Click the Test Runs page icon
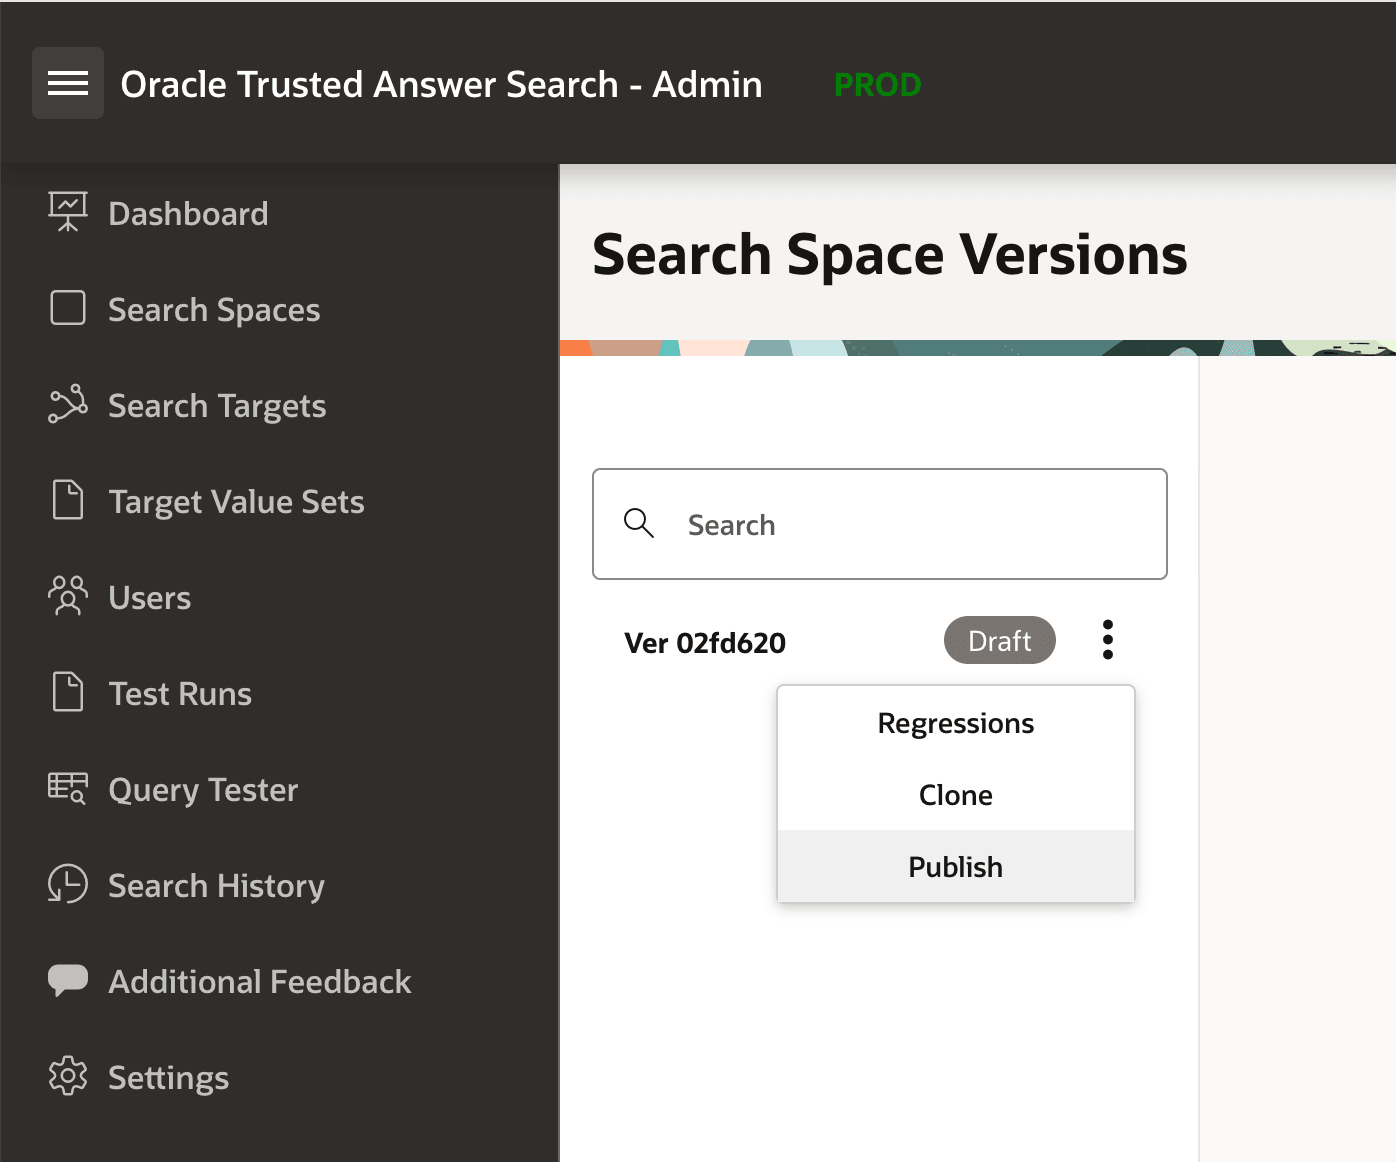This screenshot has width=1396, height=1162. [67, 692]
